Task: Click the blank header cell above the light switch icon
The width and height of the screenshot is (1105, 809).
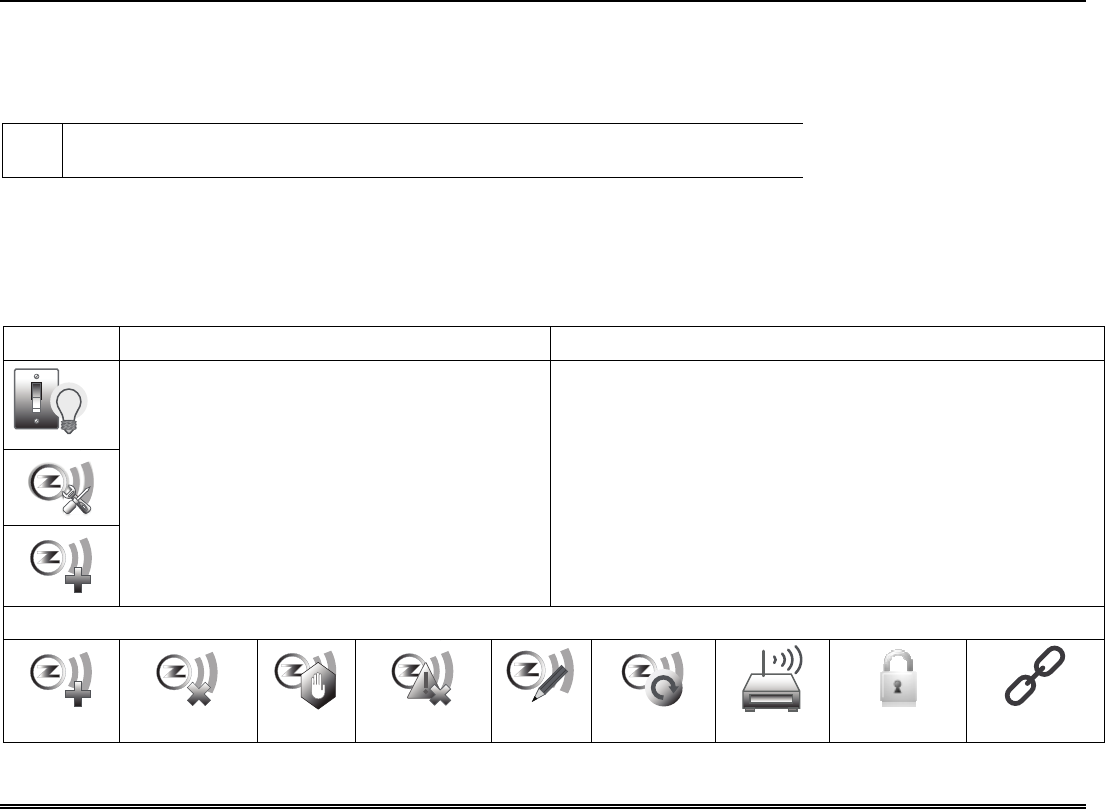Action: (61, 343)
